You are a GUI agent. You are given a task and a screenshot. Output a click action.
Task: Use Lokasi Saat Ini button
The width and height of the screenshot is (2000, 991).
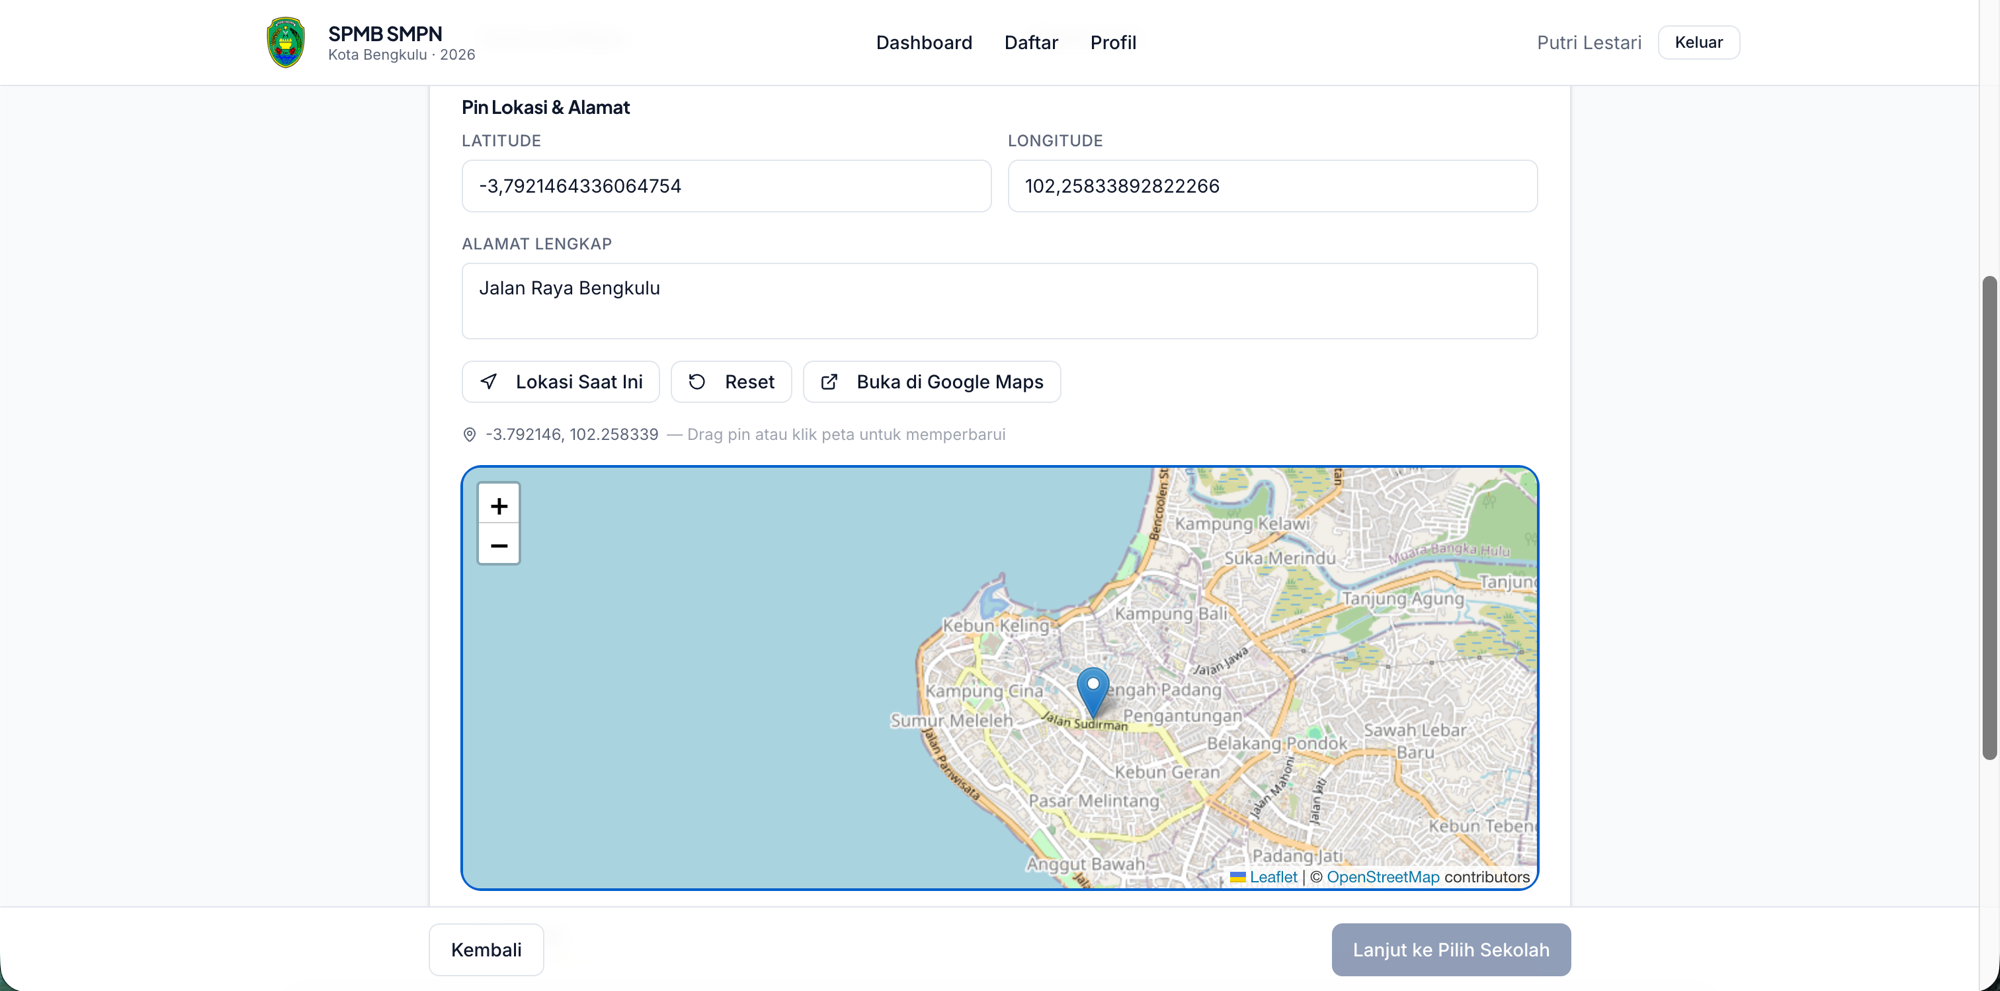pyautogui.click(x=561, y=382)
